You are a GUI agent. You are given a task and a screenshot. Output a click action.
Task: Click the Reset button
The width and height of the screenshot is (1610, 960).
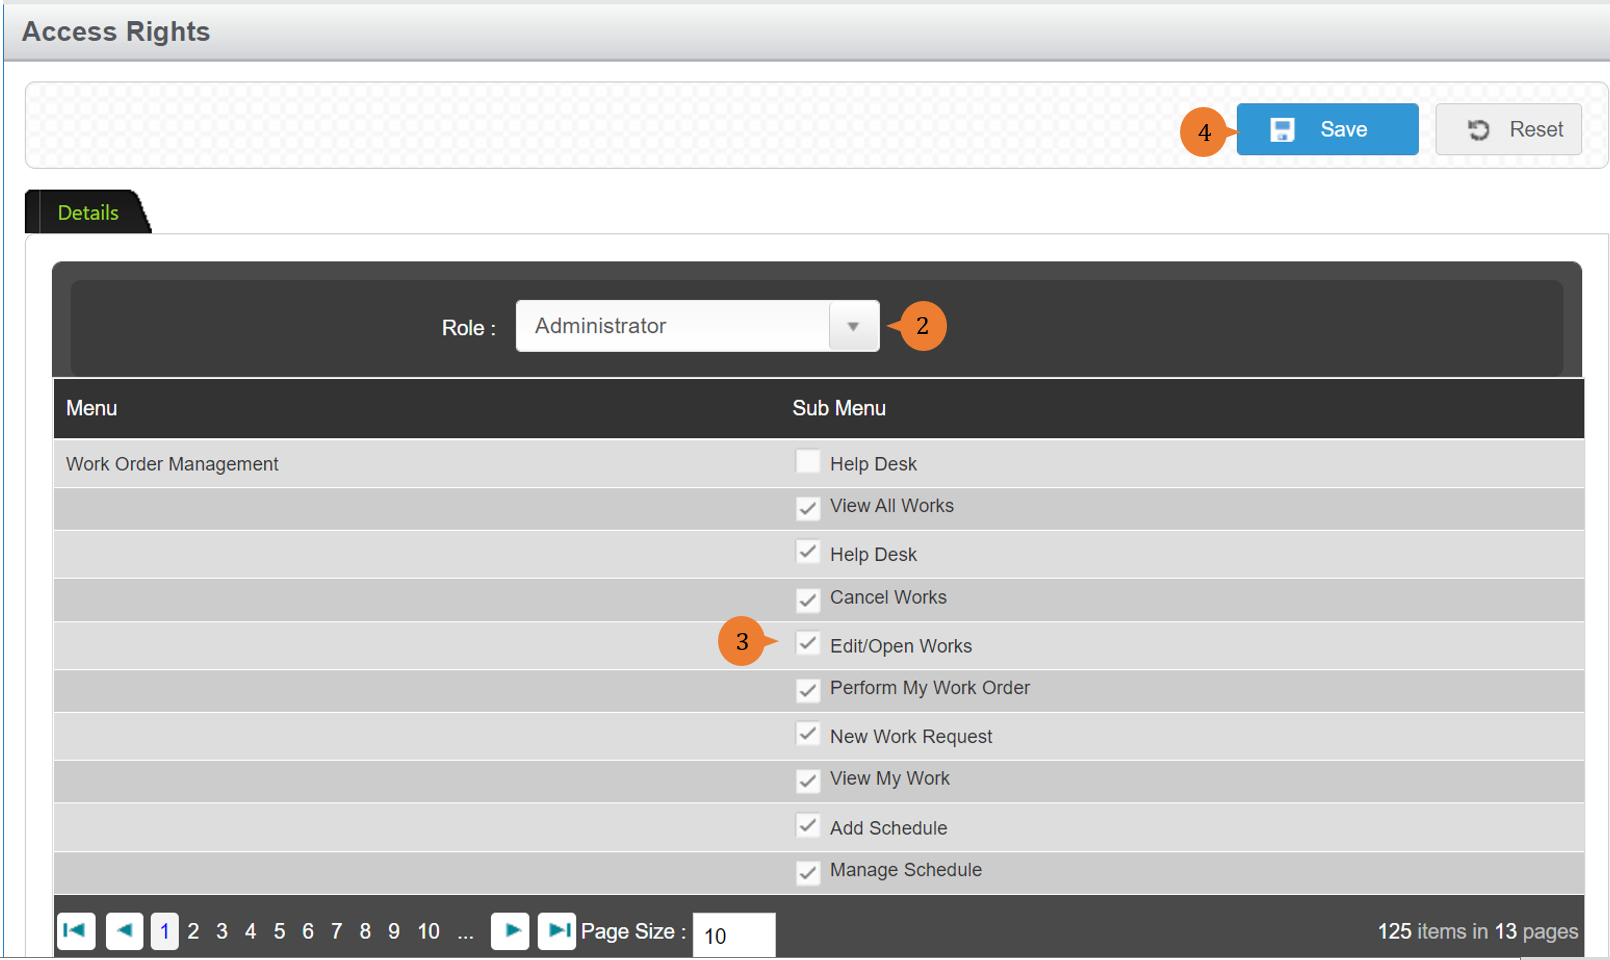click(x=1508, y=129)
